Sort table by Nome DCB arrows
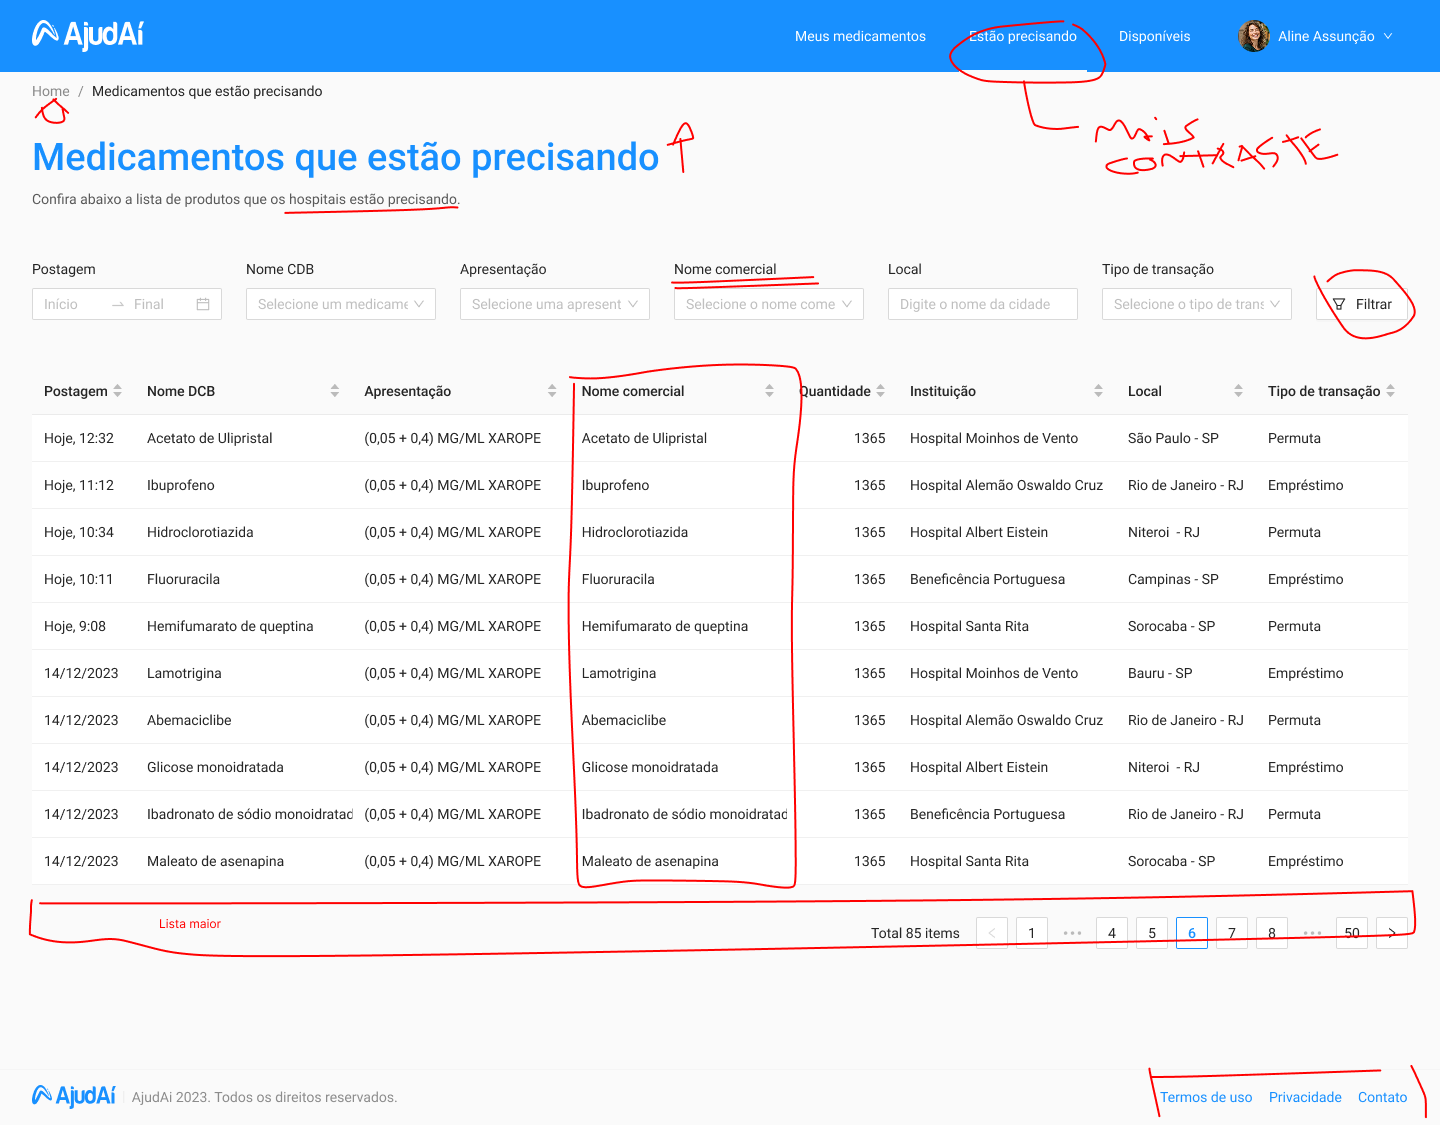1440x1125 pixels. point(334,391)
